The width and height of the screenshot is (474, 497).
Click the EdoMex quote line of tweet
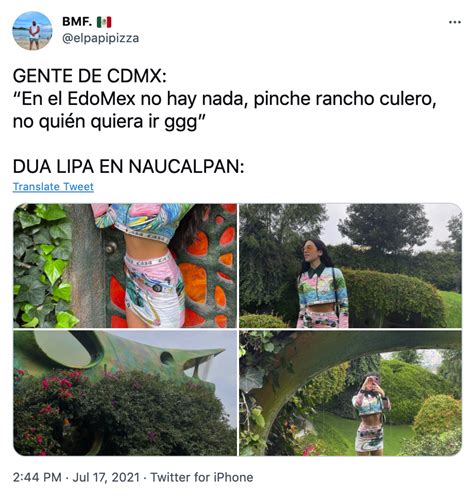pyautogui.click(x=224, y=99)
